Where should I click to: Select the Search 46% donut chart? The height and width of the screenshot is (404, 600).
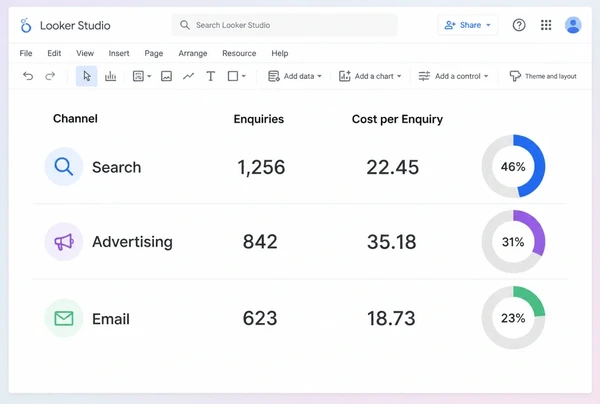pyautogui.click(x=513, y=166)
